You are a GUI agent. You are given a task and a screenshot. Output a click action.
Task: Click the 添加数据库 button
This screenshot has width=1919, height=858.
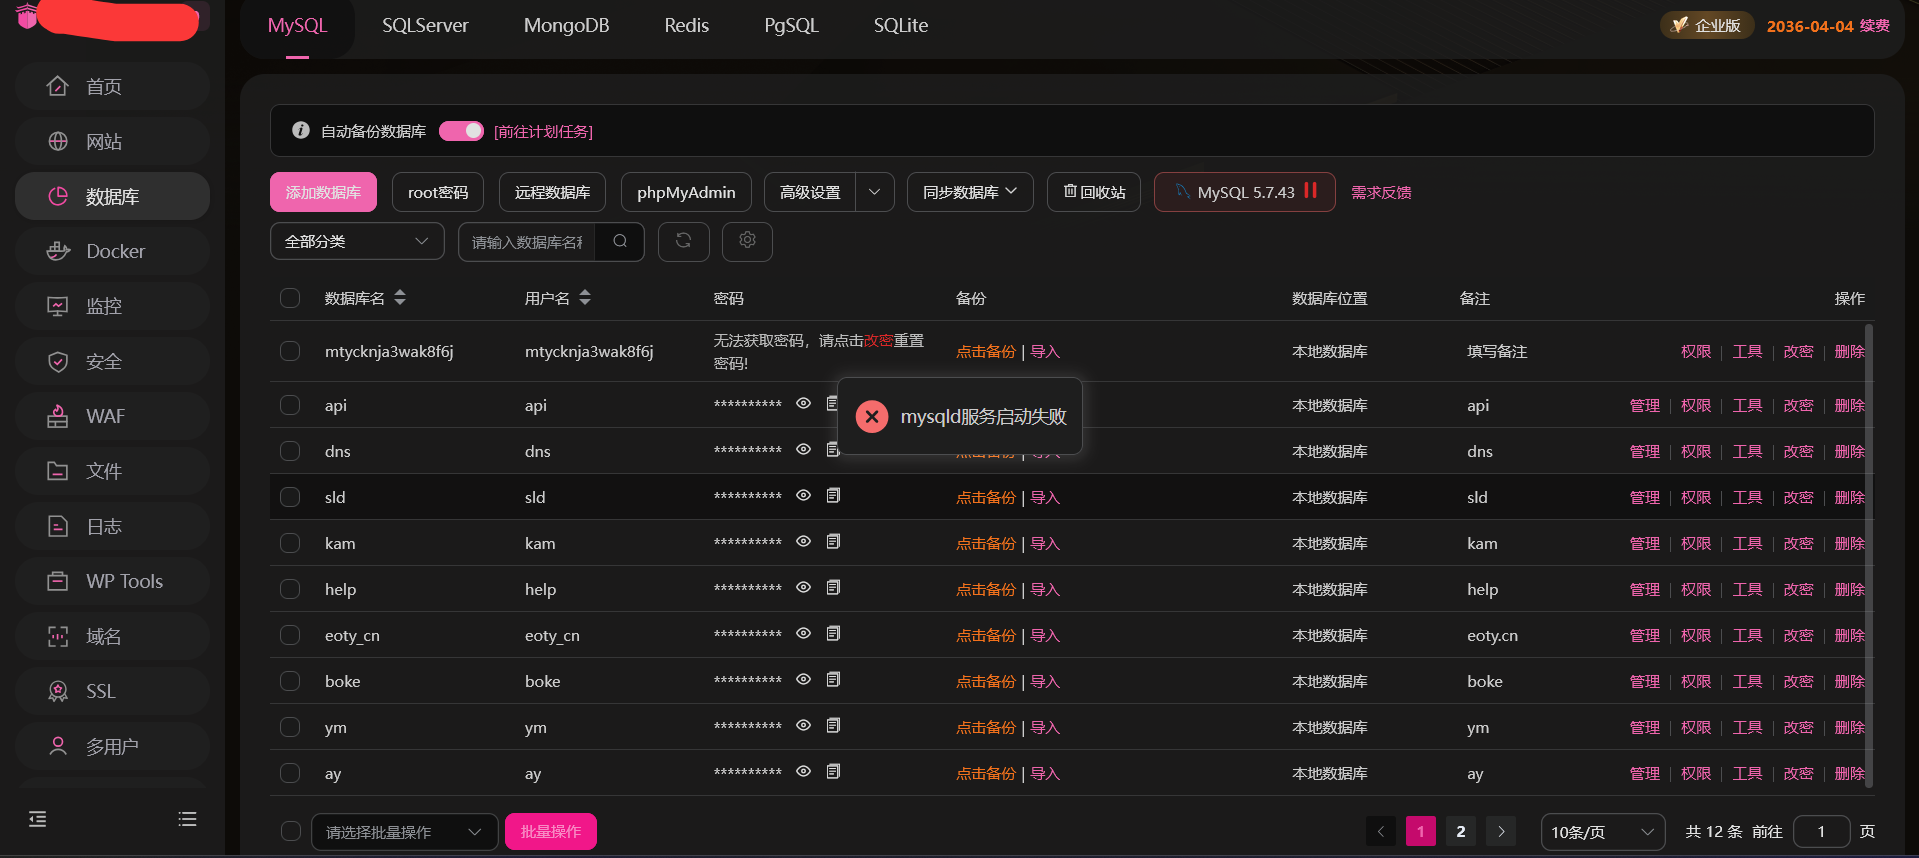pos(323,192)
